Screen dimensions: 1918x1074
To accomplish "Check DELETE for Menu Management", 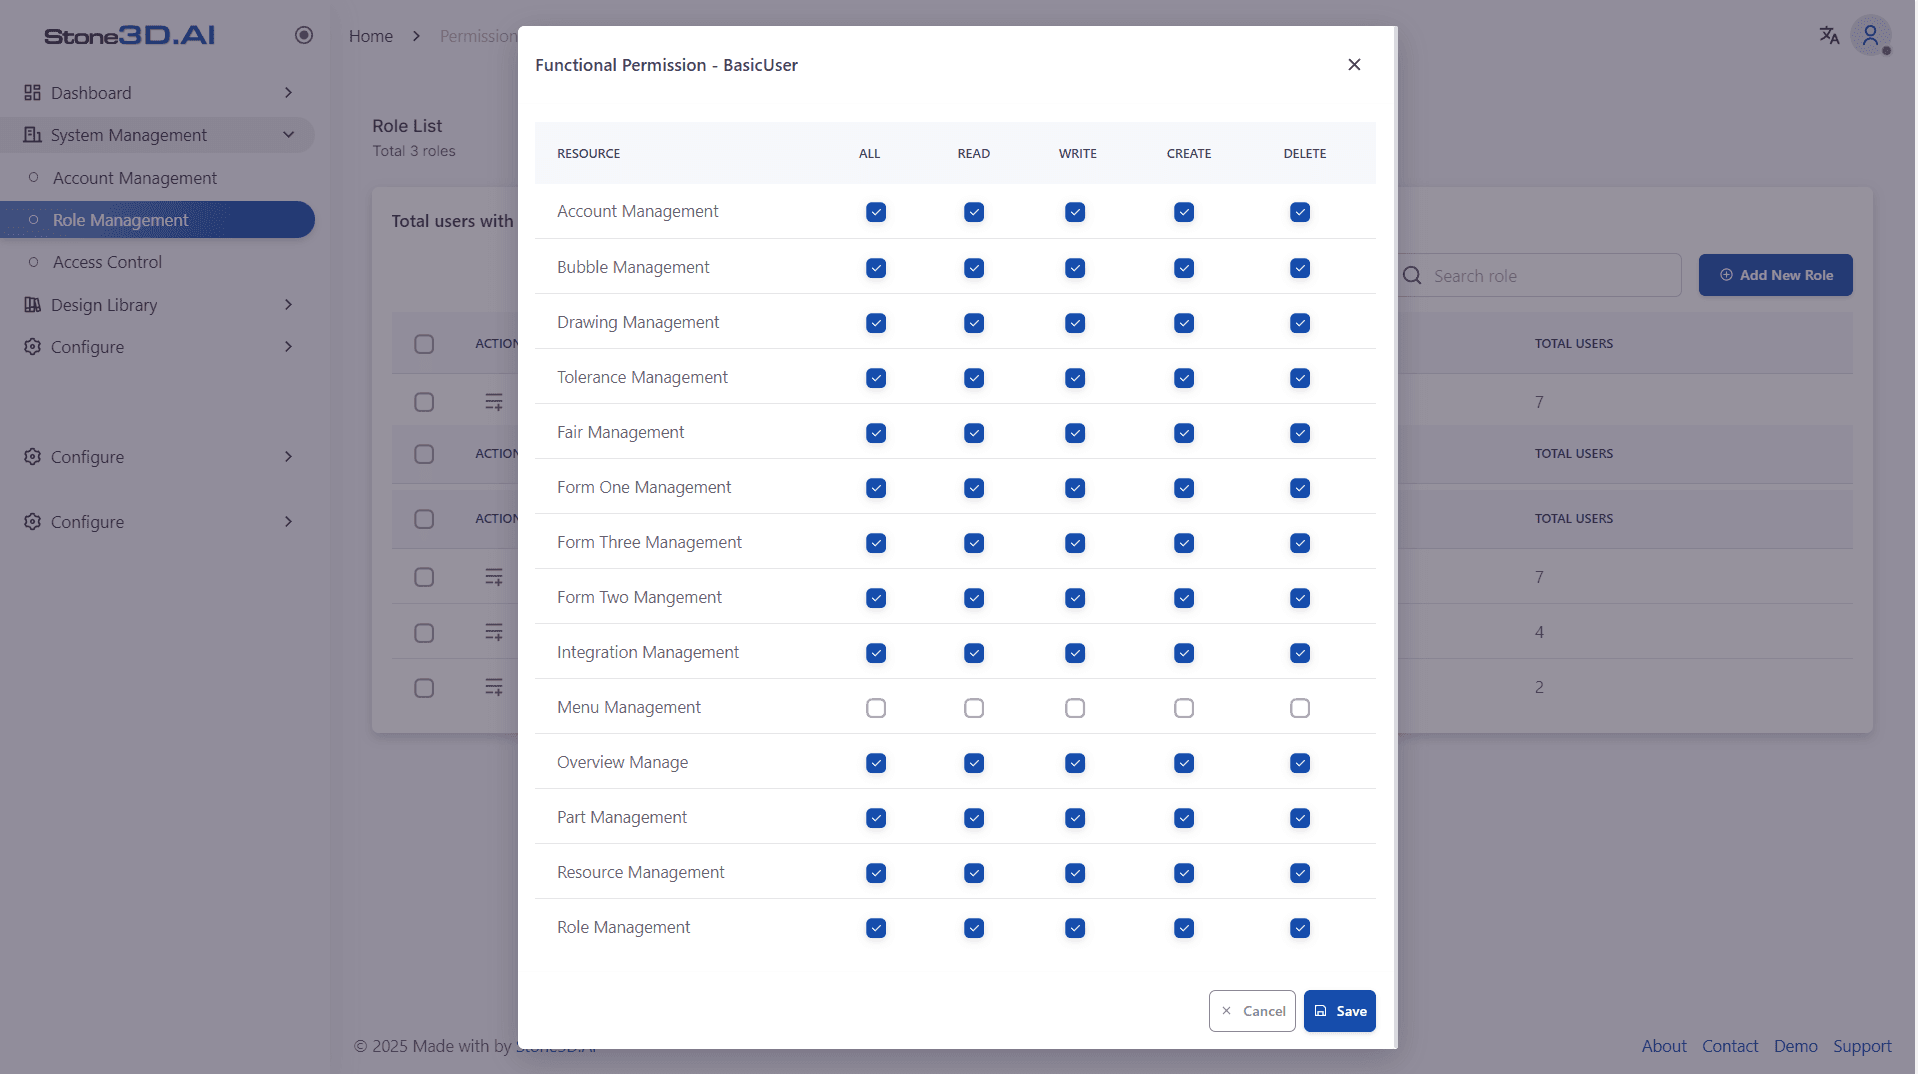I will point(1300,708).
